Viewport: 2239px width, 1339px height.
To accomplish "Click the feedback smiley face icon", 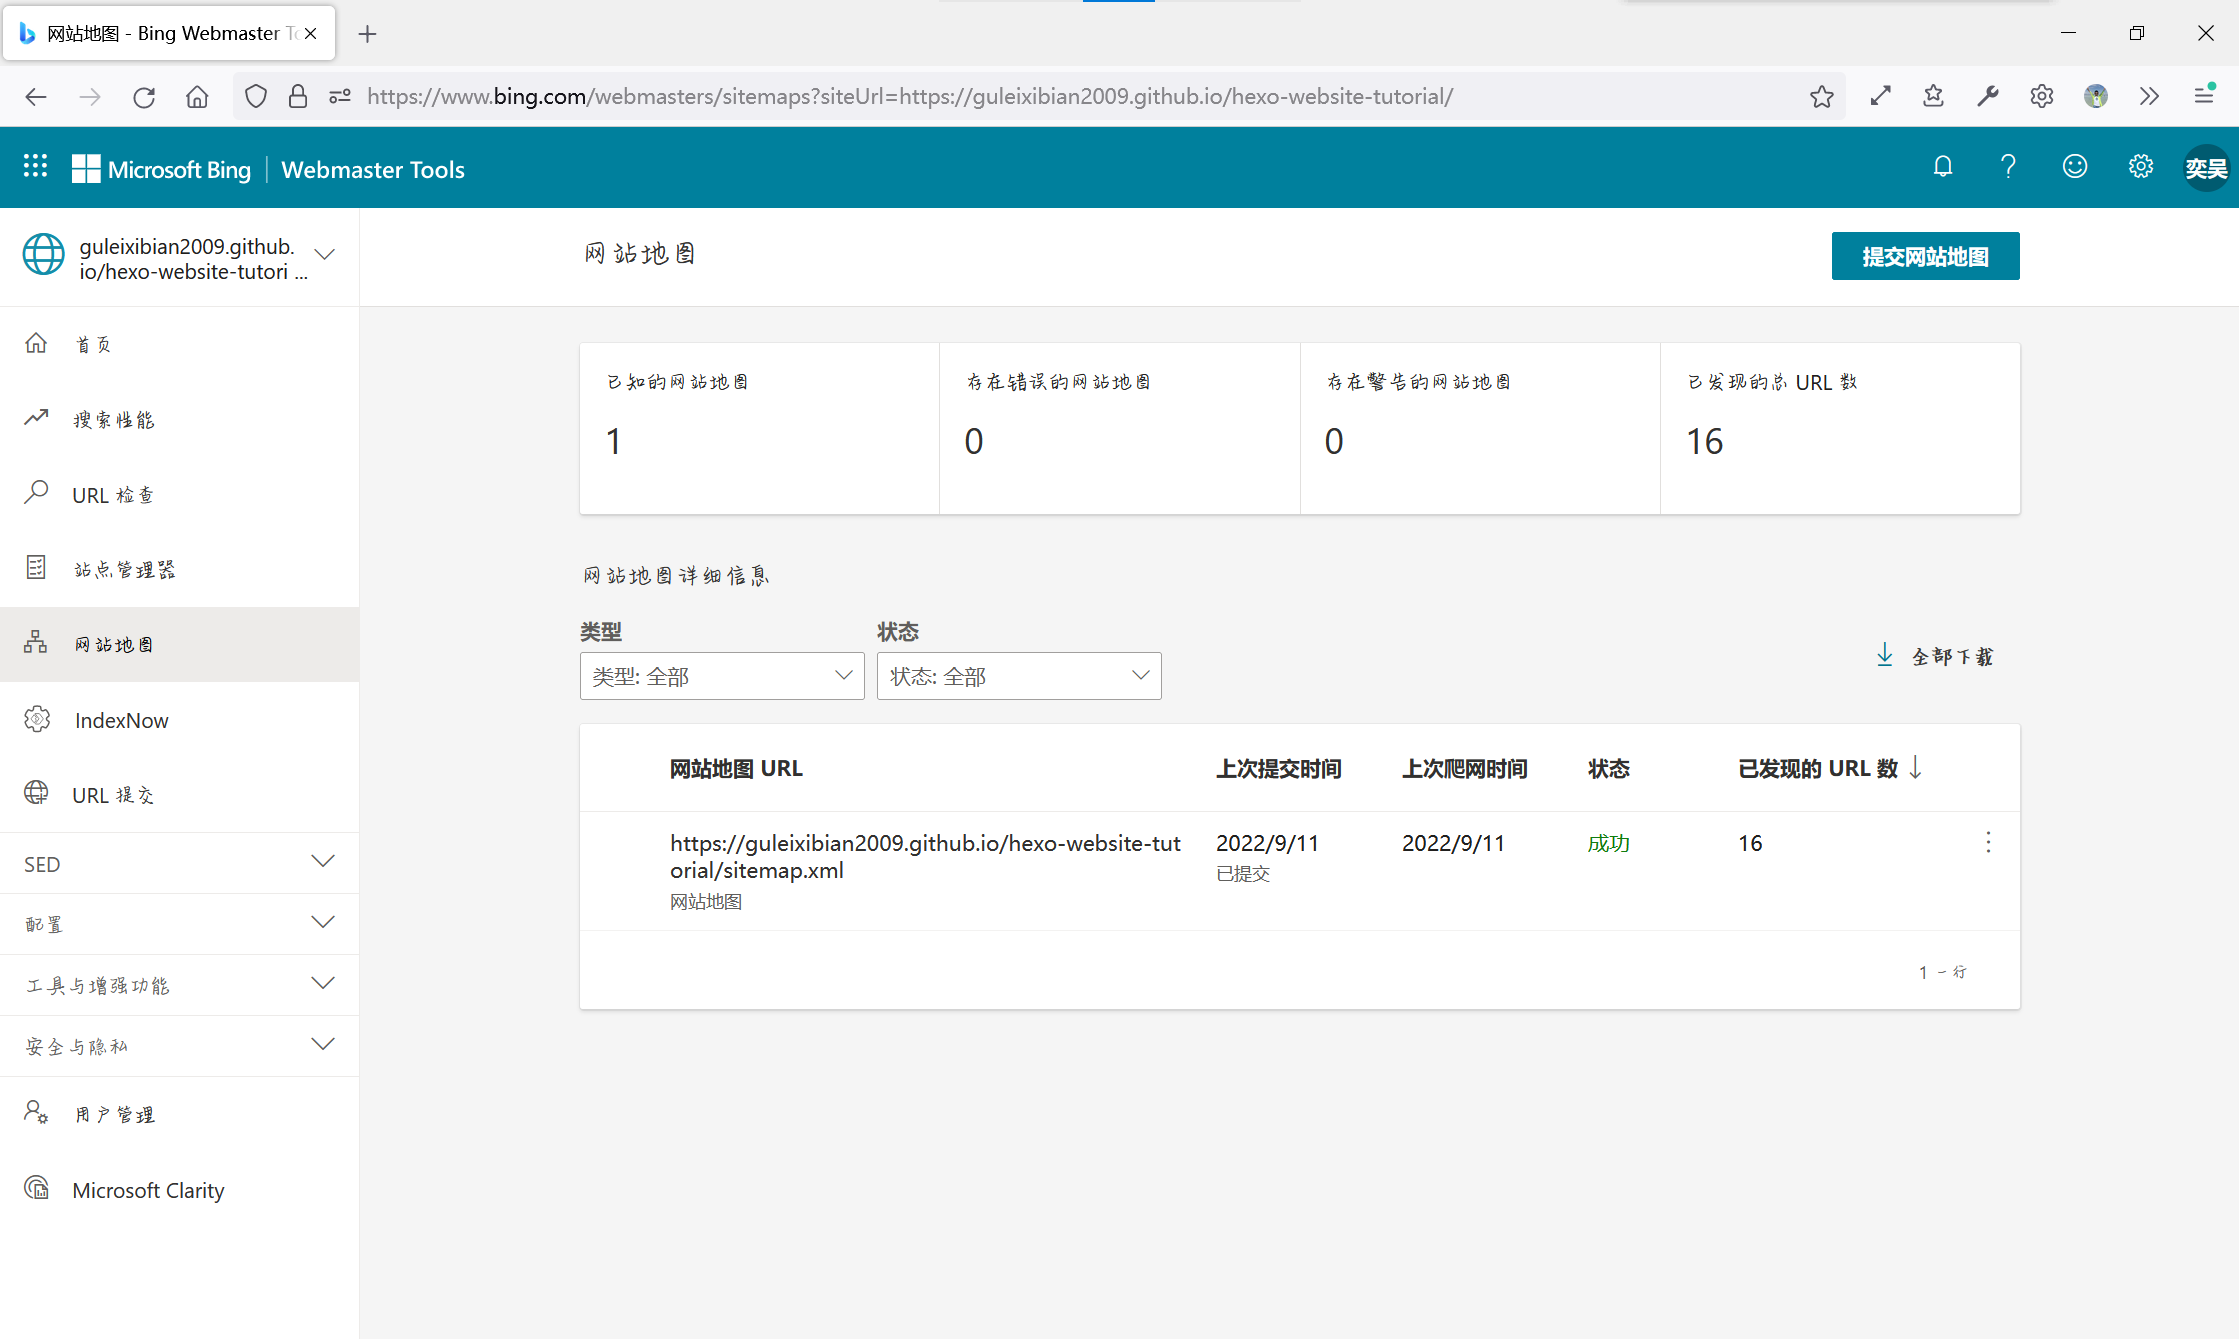I will pos(2075,167).
